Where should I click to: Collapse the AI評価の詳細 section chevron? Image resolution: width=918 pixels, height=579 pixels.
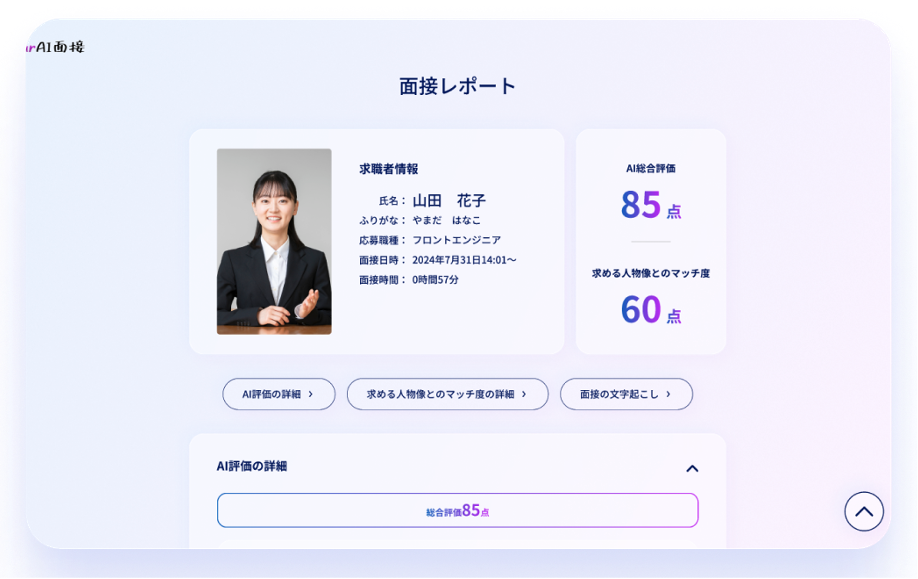point(692,468)
